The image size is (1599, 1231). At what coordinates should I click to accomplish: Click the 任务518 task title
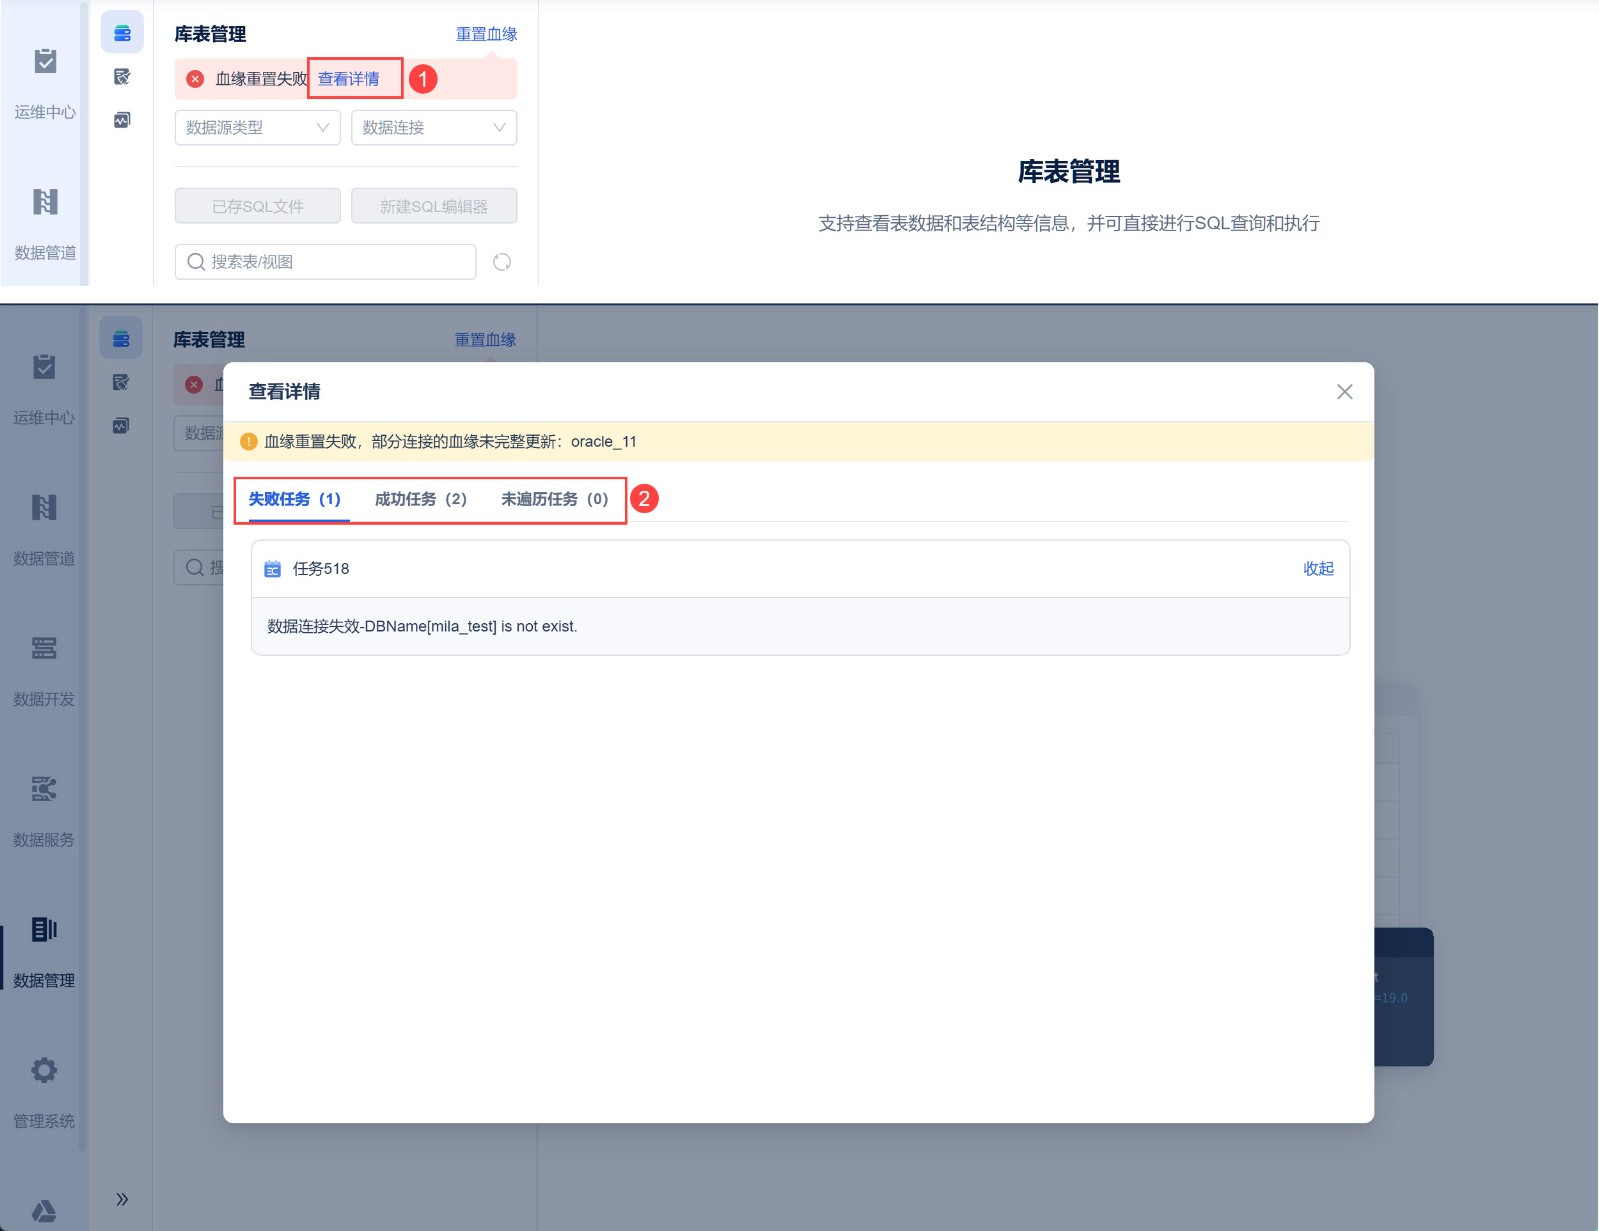[321, 569]
